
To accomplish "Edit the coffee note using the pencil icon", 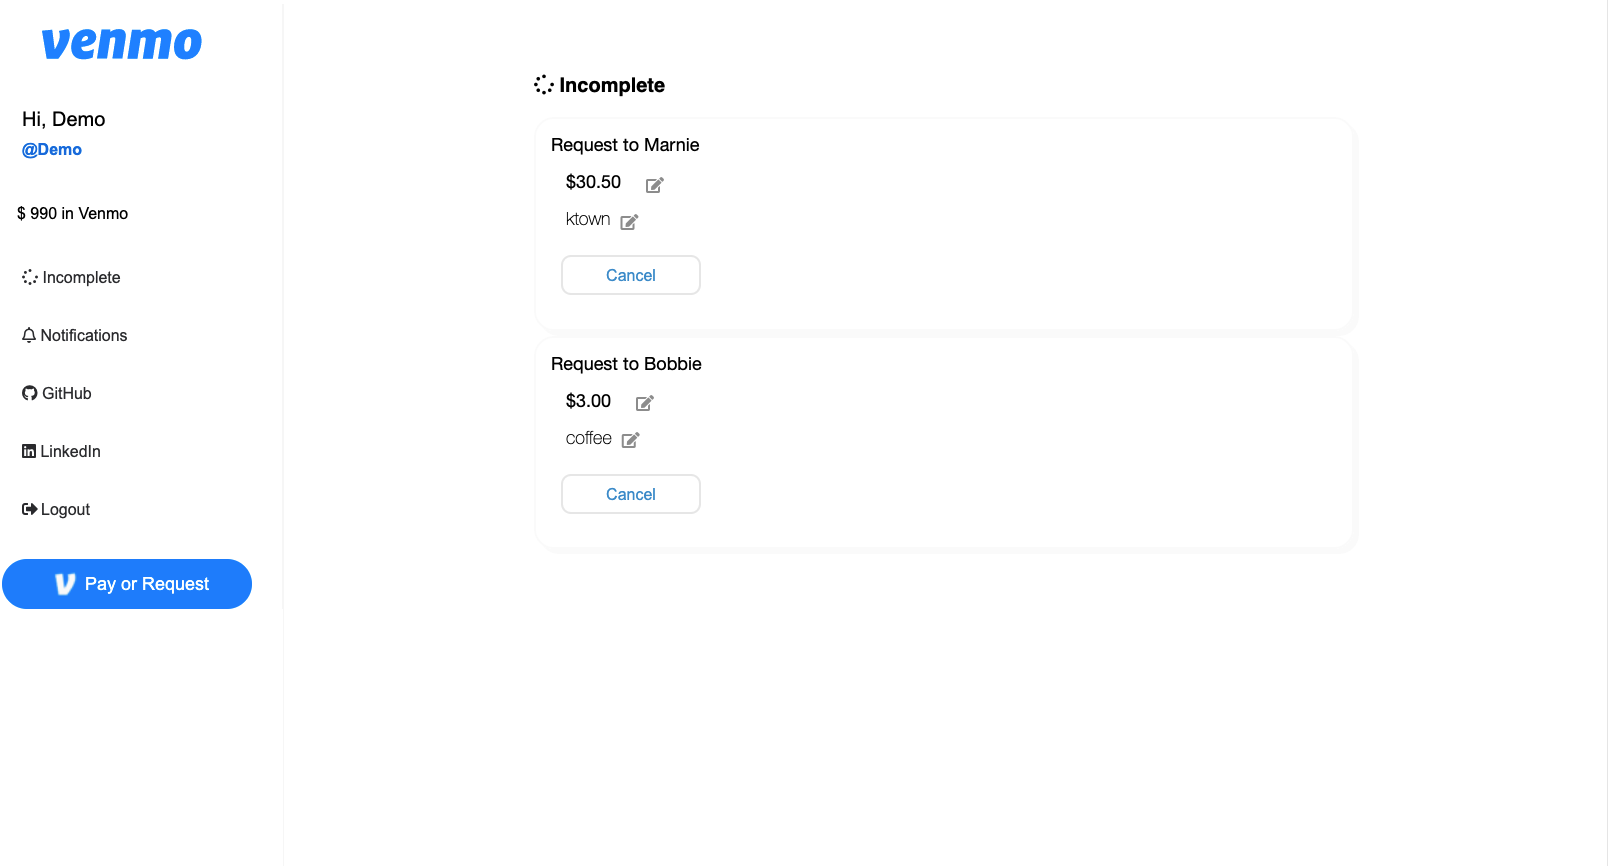I will (x=630, y=439).
